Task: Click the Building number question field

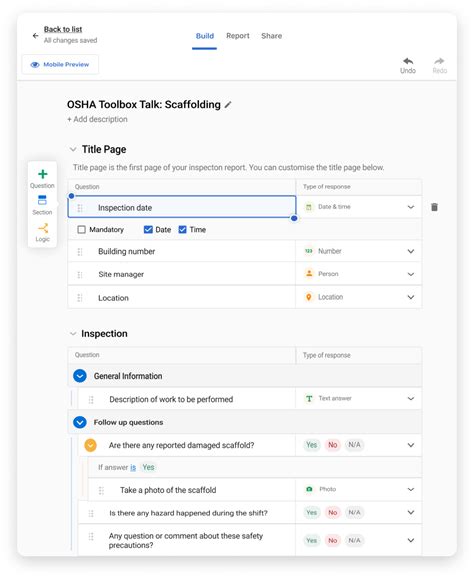Action: tap(182, 251)
